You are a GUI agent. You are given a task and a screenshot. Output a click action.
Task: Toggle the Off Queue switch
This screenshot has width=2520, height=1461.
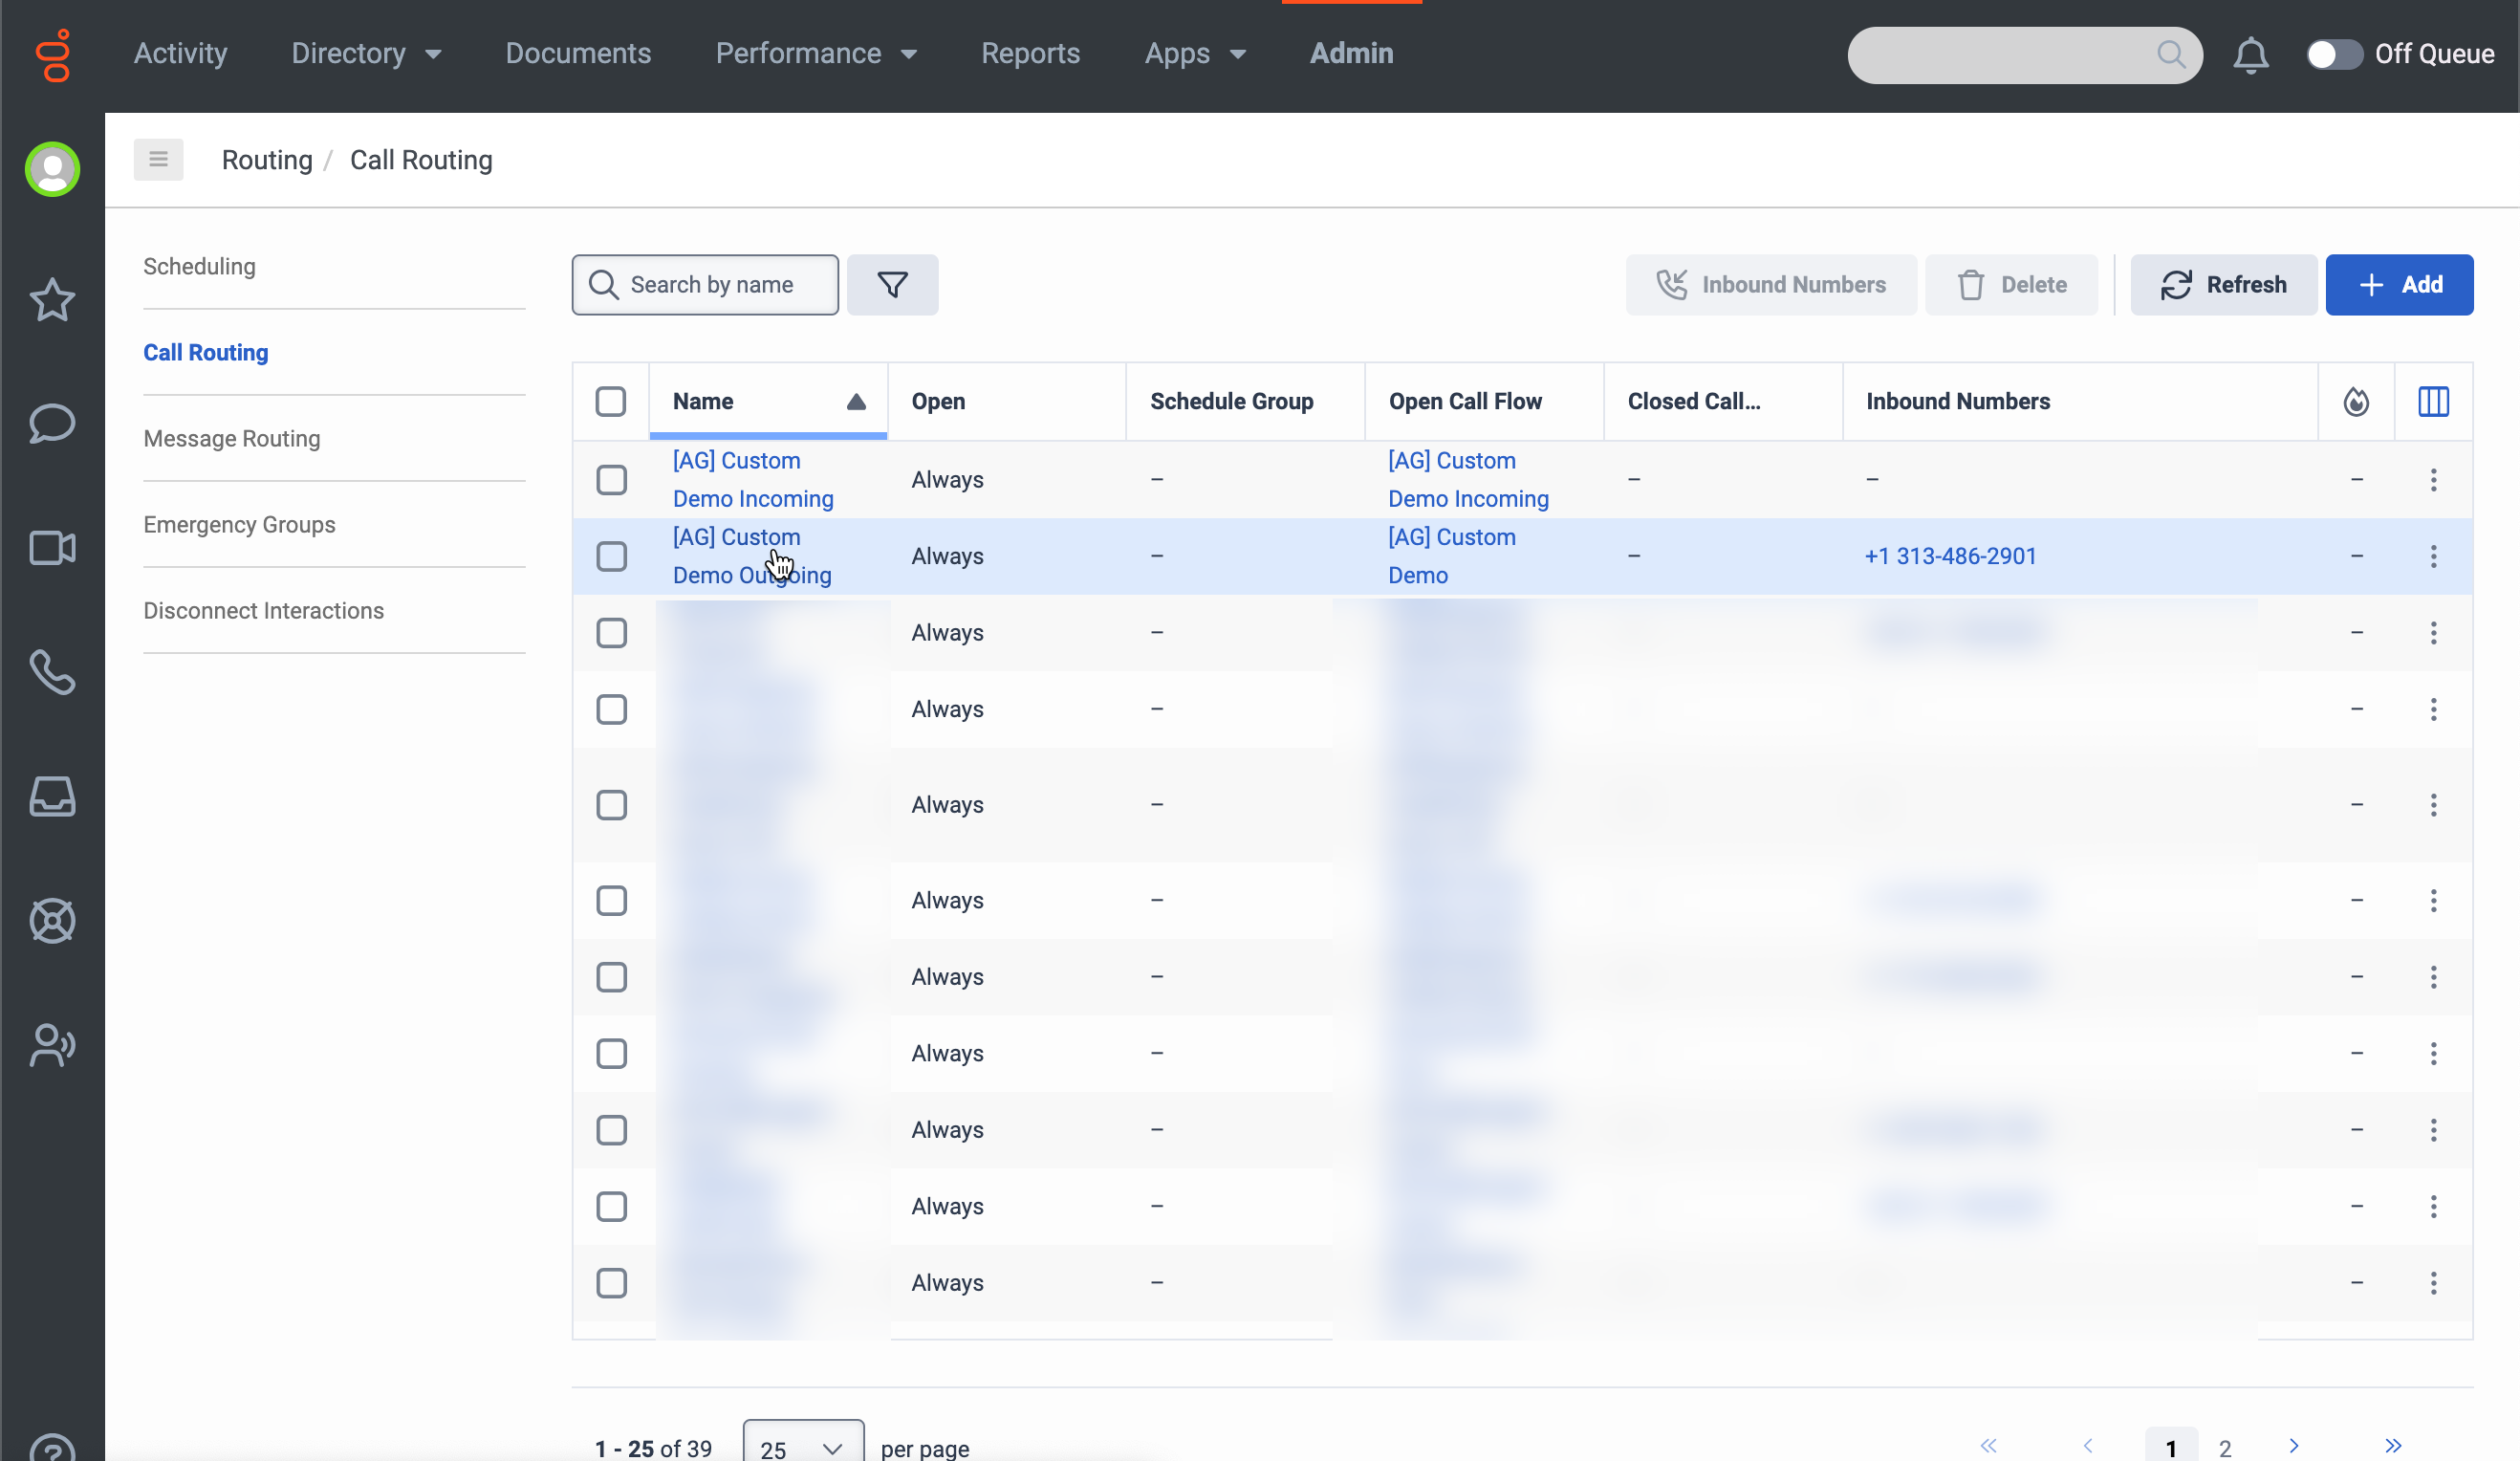point(2332,54)
